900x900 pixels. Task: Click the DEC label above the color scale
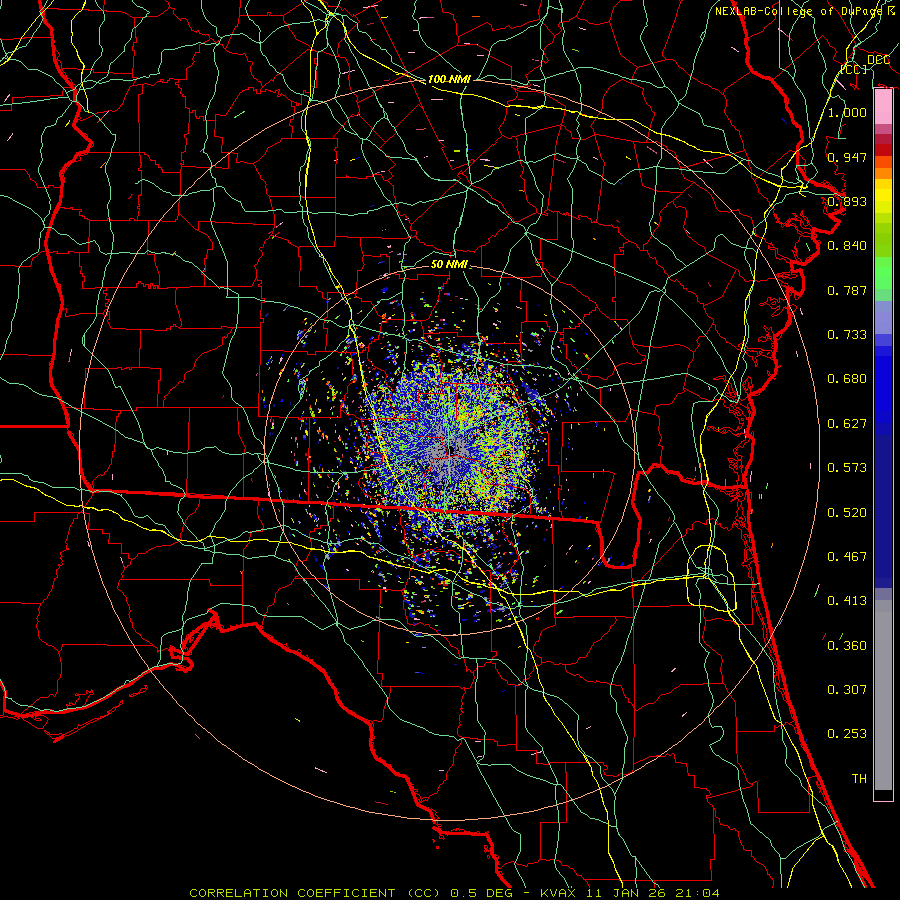[878, 59]
